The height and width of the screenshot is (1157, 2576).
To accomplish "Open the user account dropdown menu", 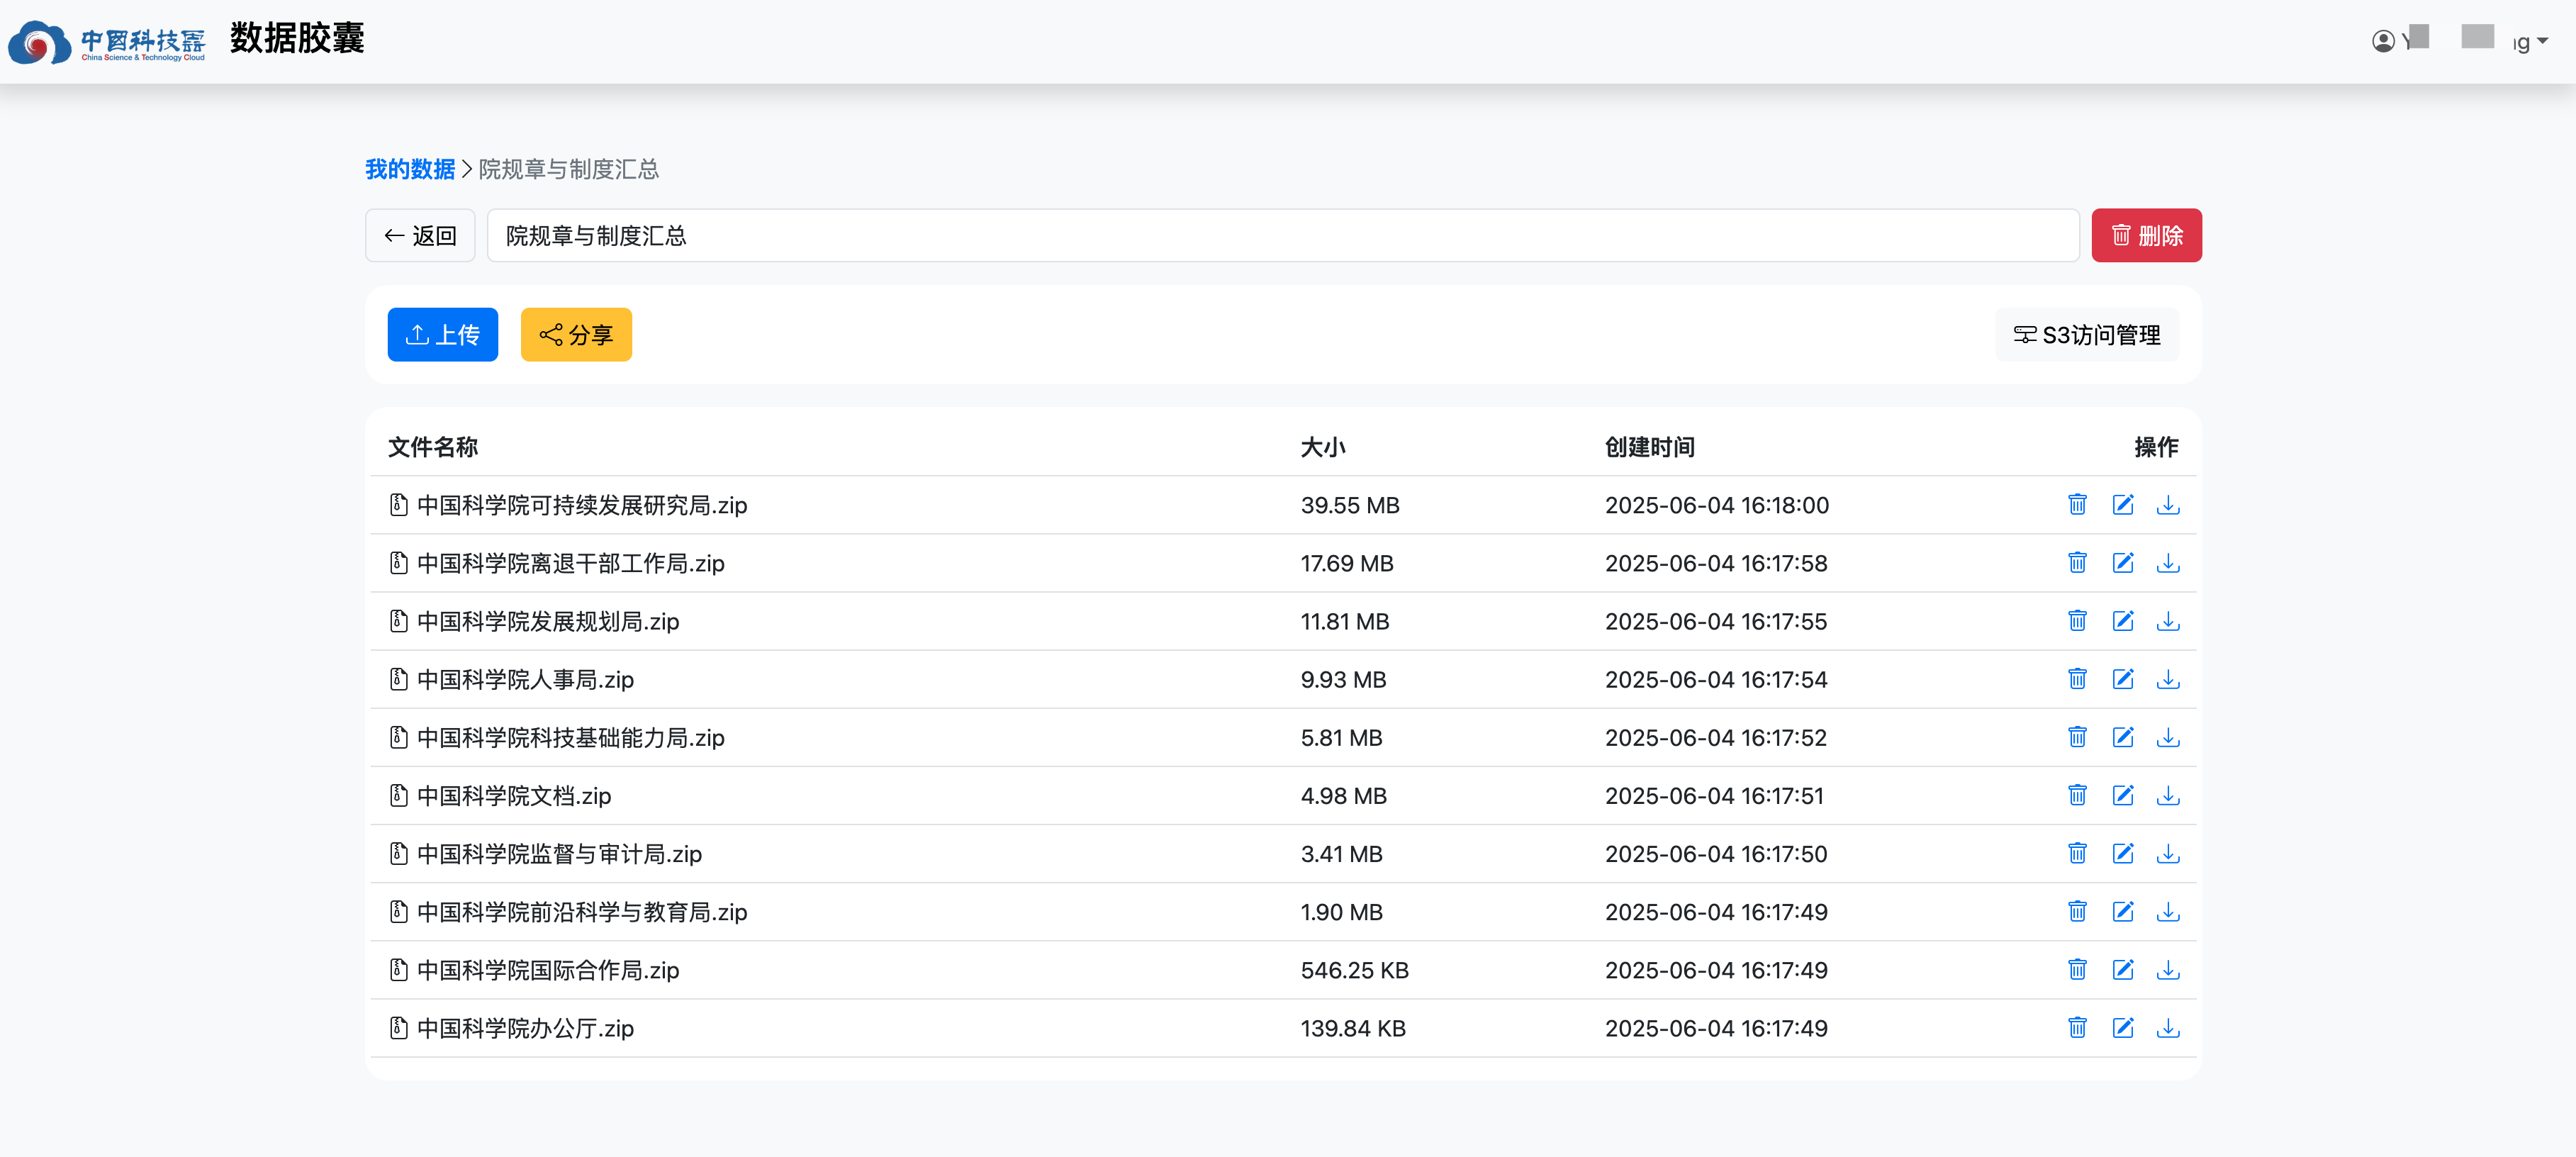I will coord(2460,41).
